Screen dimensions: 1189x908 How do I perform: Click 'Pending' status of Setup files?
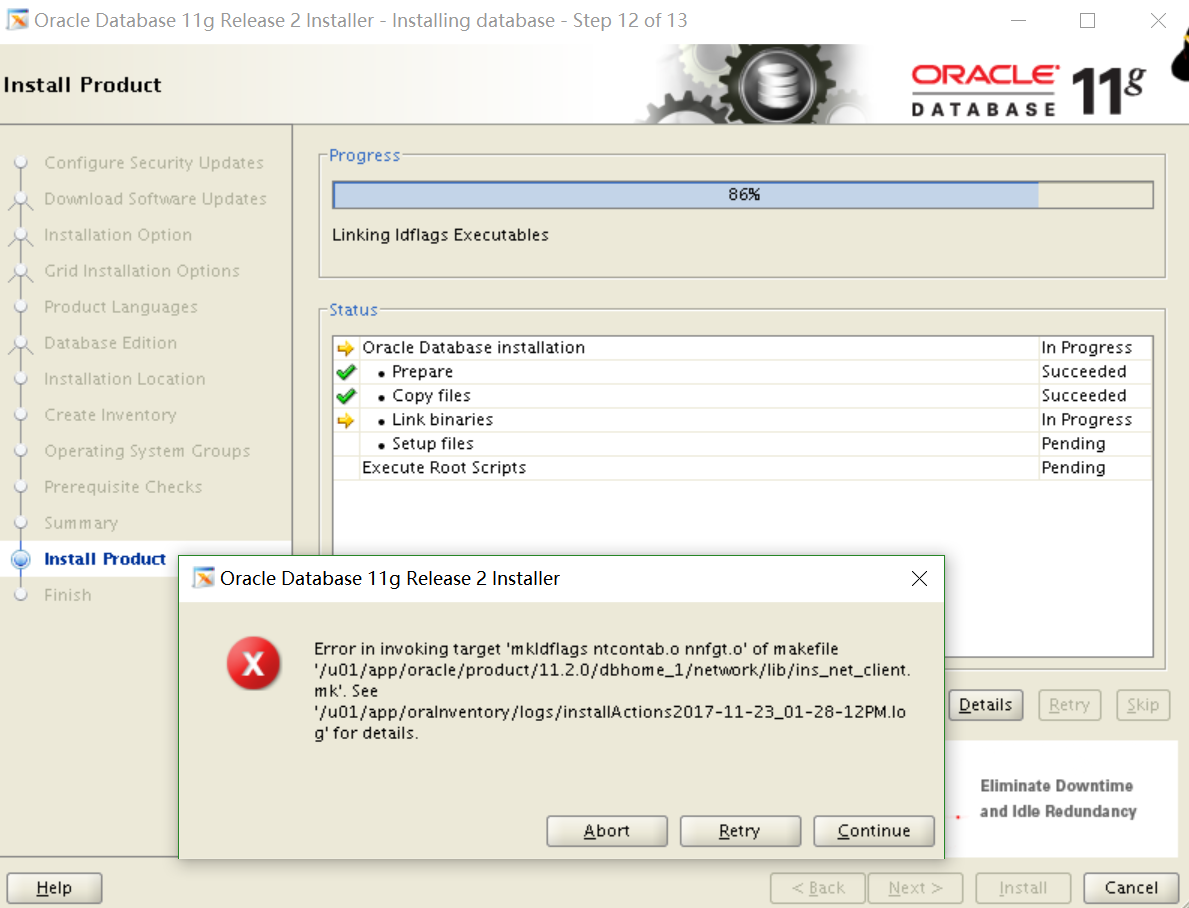coord(1073,444)
